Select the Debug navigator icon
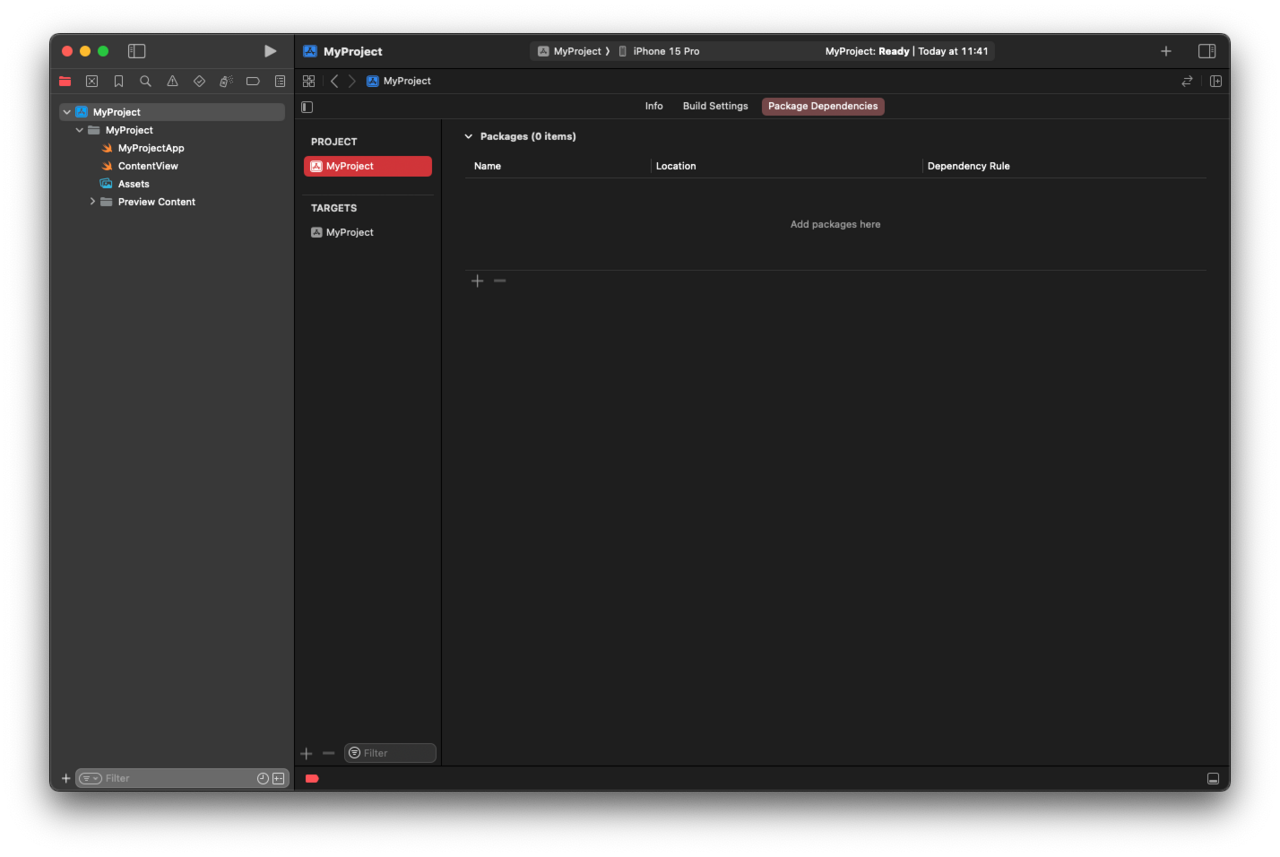The height and width of the screenshot is (857, 1280). click(x=225, y=81)
